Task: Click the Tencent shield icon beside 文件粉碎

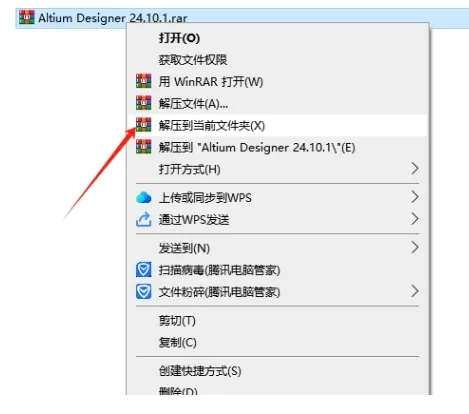Action: (x=144, y=292)
